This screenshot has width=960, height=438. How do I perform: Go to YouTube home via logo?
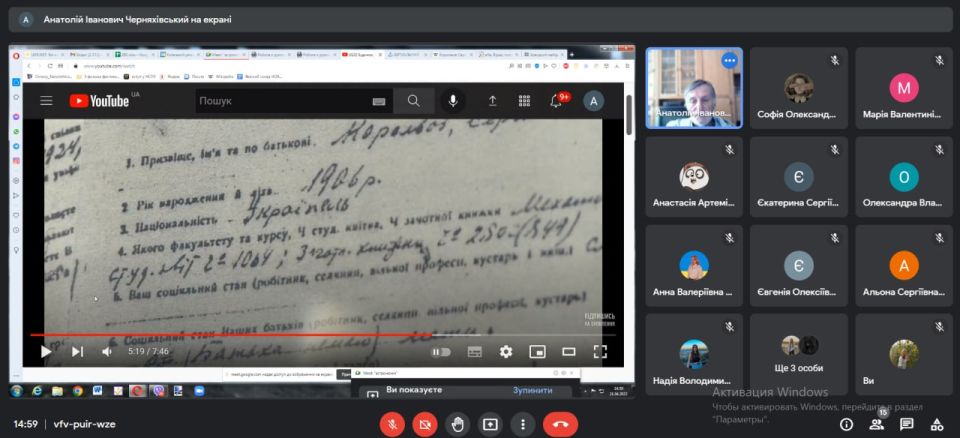tap(99, 100)
